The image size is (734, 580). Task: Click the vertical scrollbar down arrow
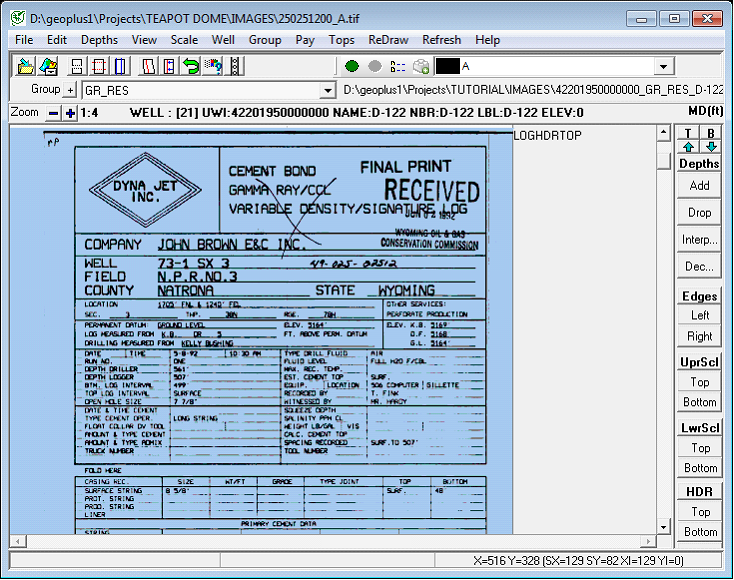tap(662, 526)
